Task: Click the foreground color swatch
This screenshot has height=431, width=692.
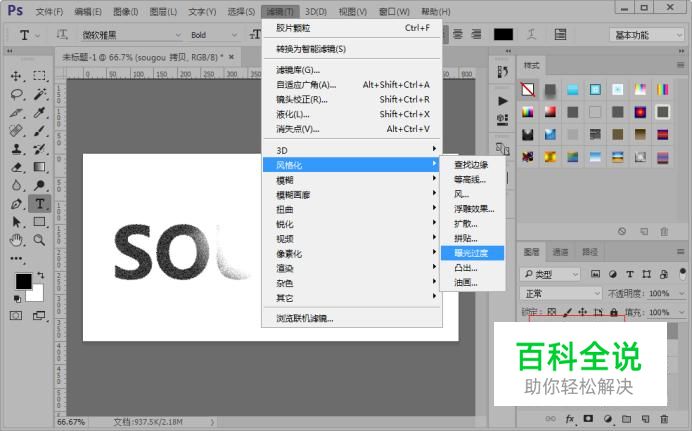Action: pyautogui.click(x=23, y=281)
